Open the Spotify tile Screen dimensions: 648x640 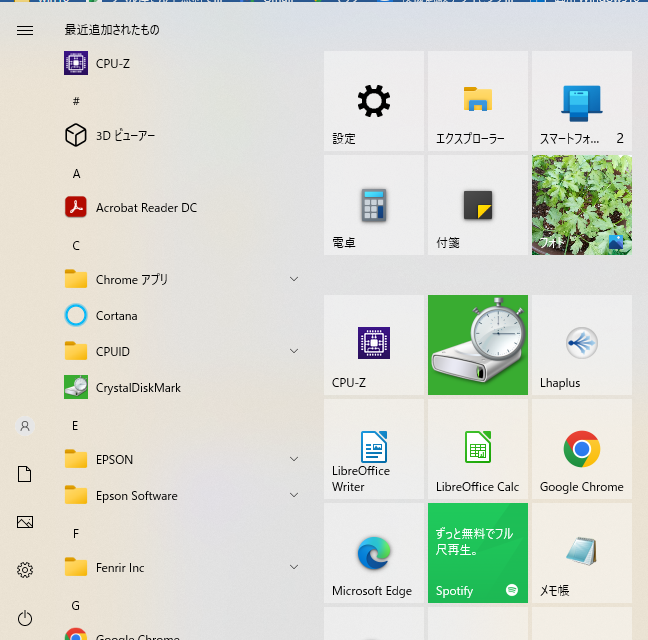pos(478,553)
